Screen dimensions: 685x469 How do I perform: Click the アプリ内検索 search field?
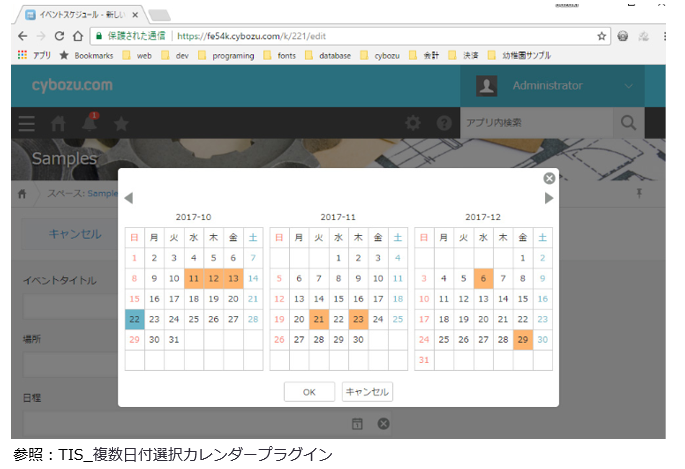pyautogui.click(x=536, y=123)
